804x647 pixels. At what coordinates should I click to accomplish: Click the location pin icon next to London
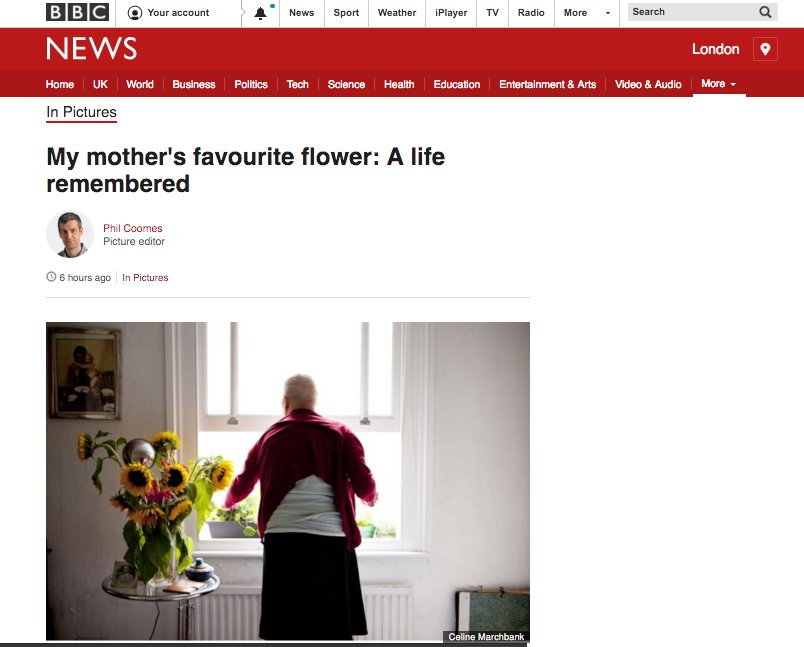click(x=765, y=49)
